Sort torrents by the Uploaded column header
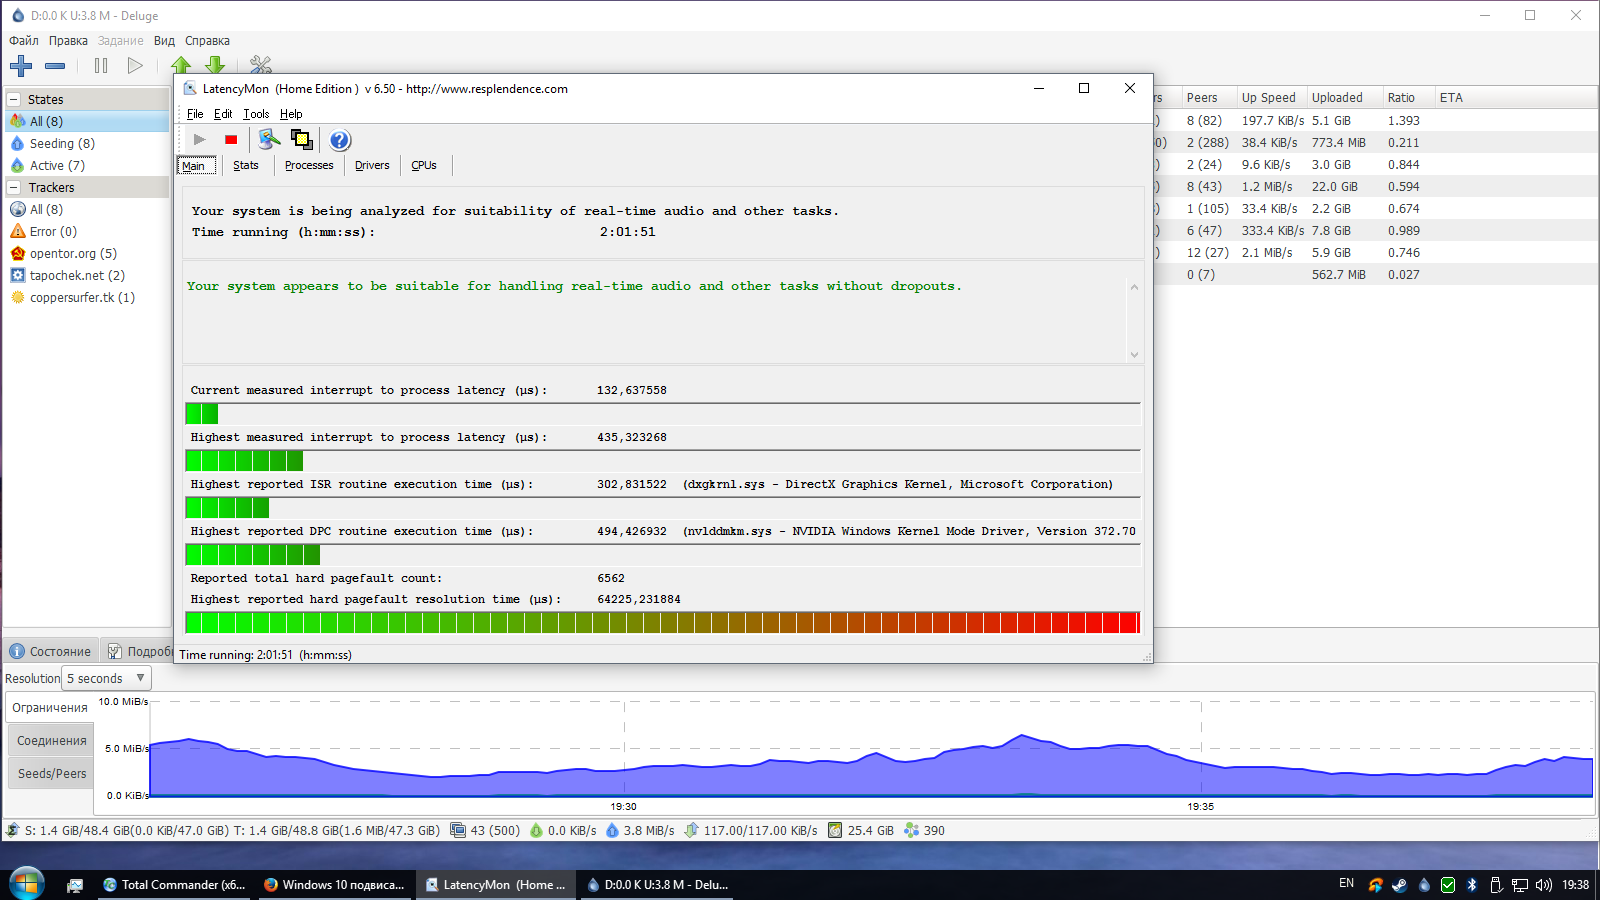1600x900 pixels. 1343,98
